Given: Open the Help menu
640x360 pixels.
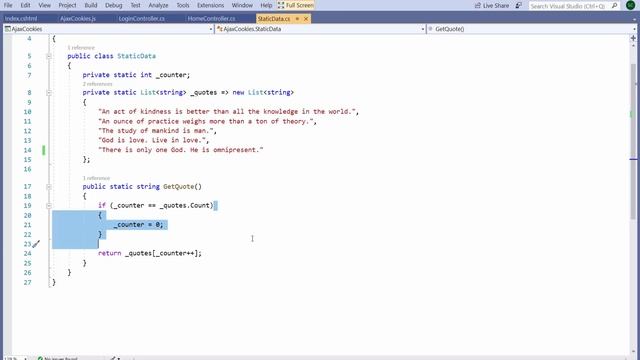Looking at the screenshot, I should pos(266,5).
